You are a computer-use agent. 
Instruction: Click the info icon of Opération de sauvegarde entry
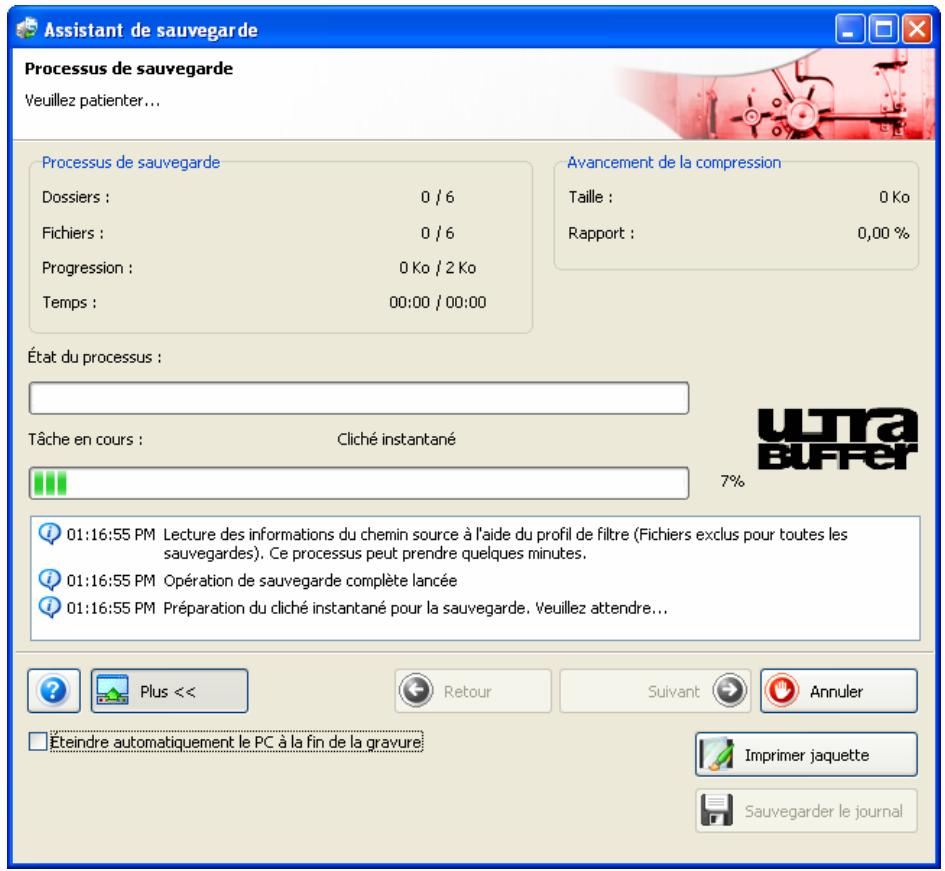(49, 580)
